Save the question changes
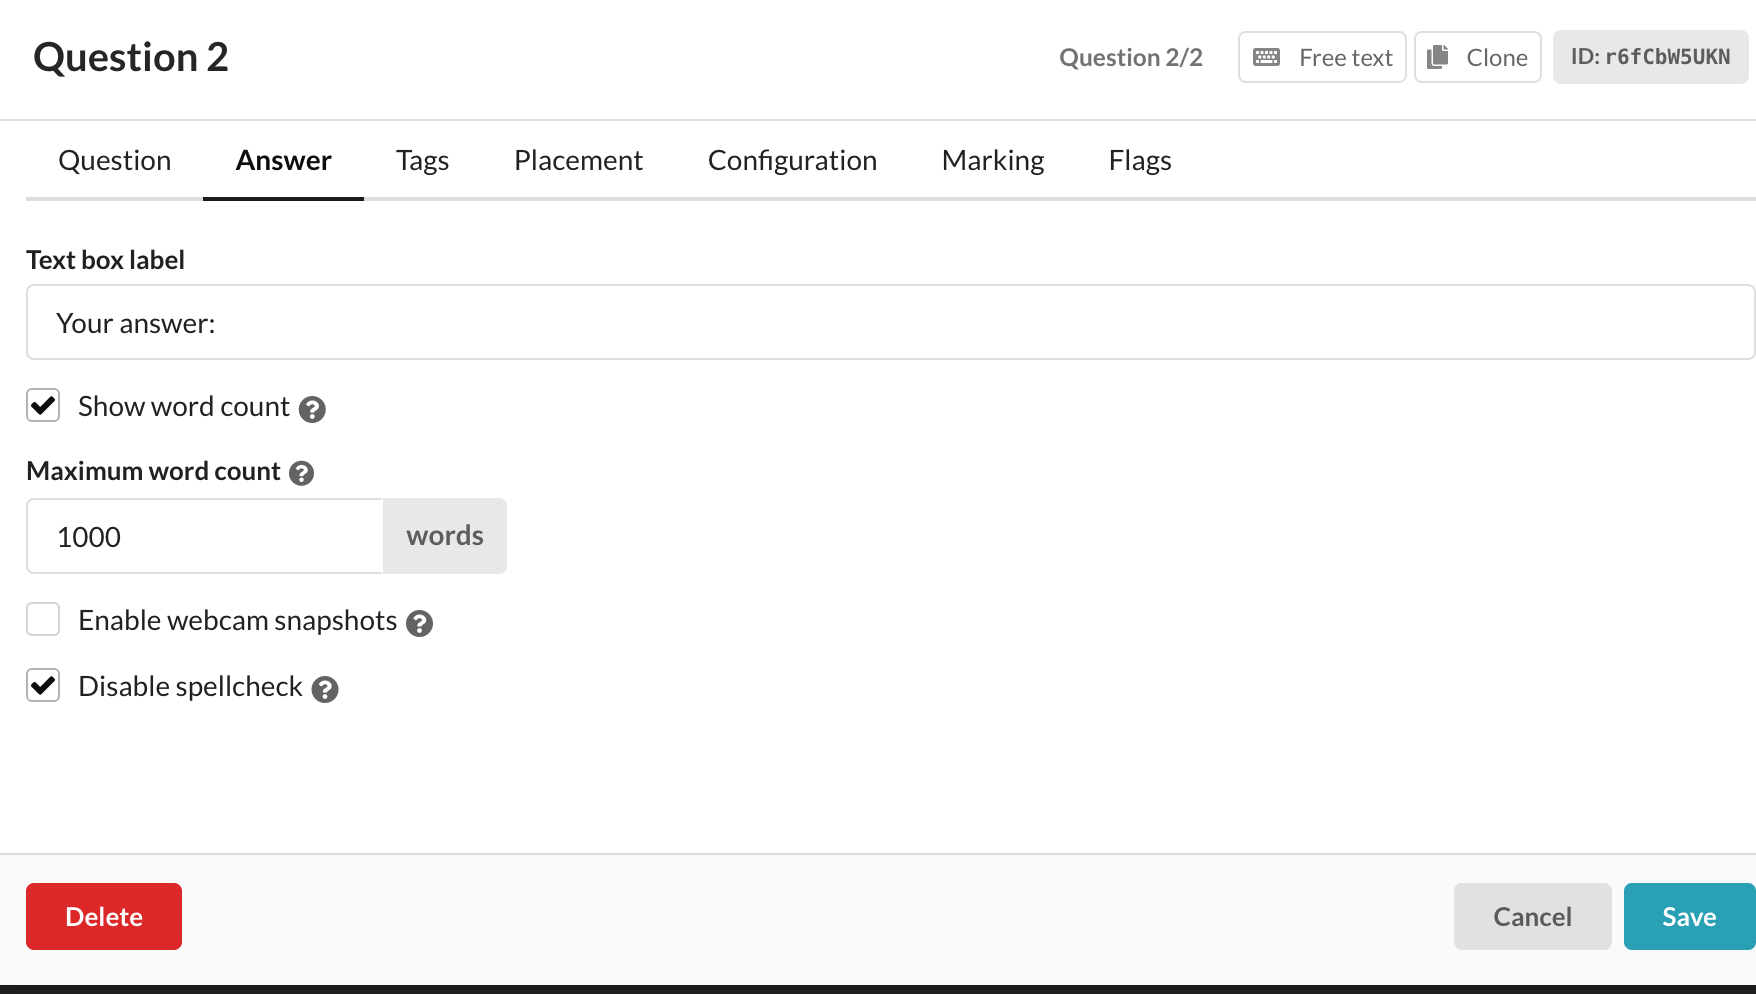The width and height of the screenshot is (1756, 994). (x=1688, y=916)
